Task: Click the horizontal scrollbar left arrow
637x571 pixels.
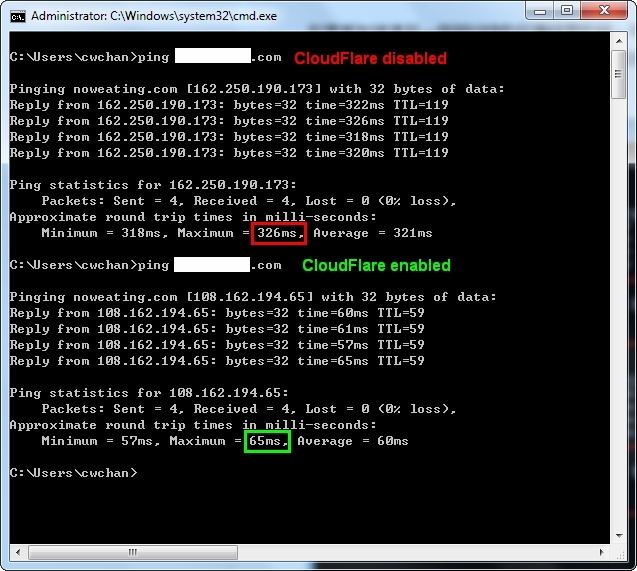Action: point(18,552)
